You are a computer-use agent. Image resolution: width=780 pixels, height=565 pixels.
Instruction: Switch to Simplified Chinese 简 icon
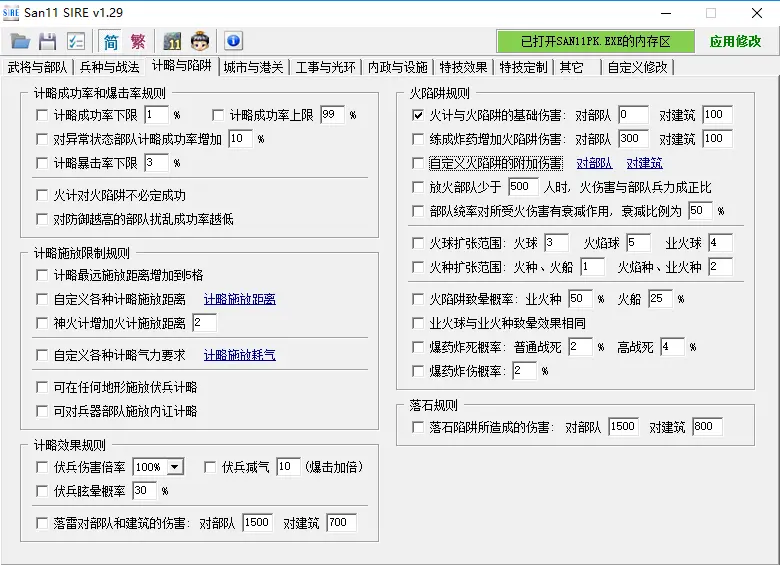click(x=110, y=41)
